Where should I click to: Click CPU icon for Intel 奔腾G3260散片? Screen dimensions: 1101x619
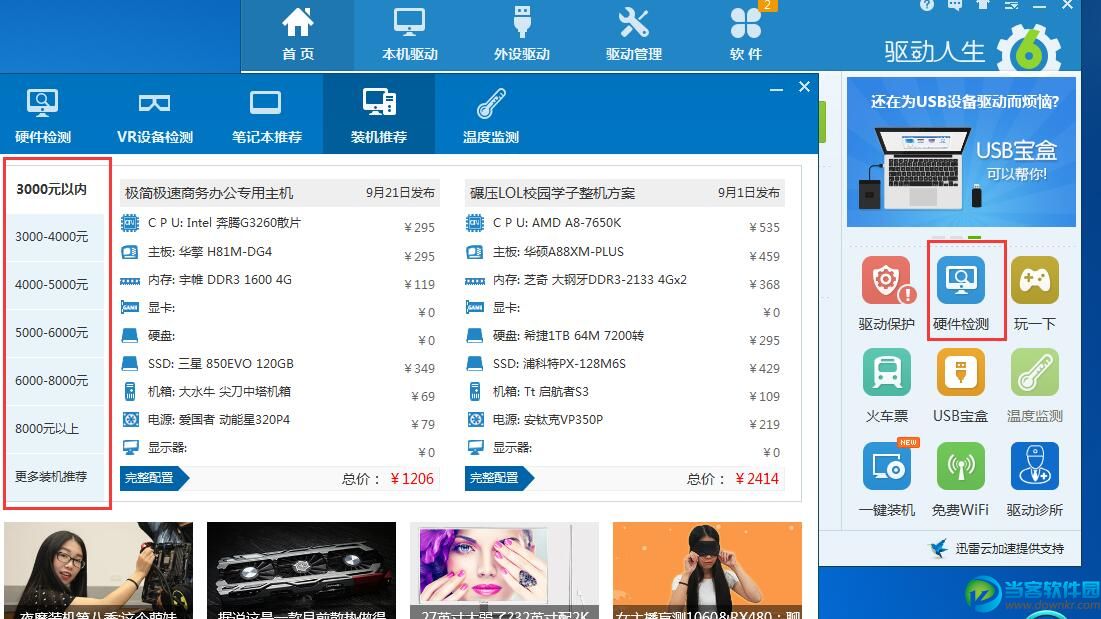pos(130,223)
